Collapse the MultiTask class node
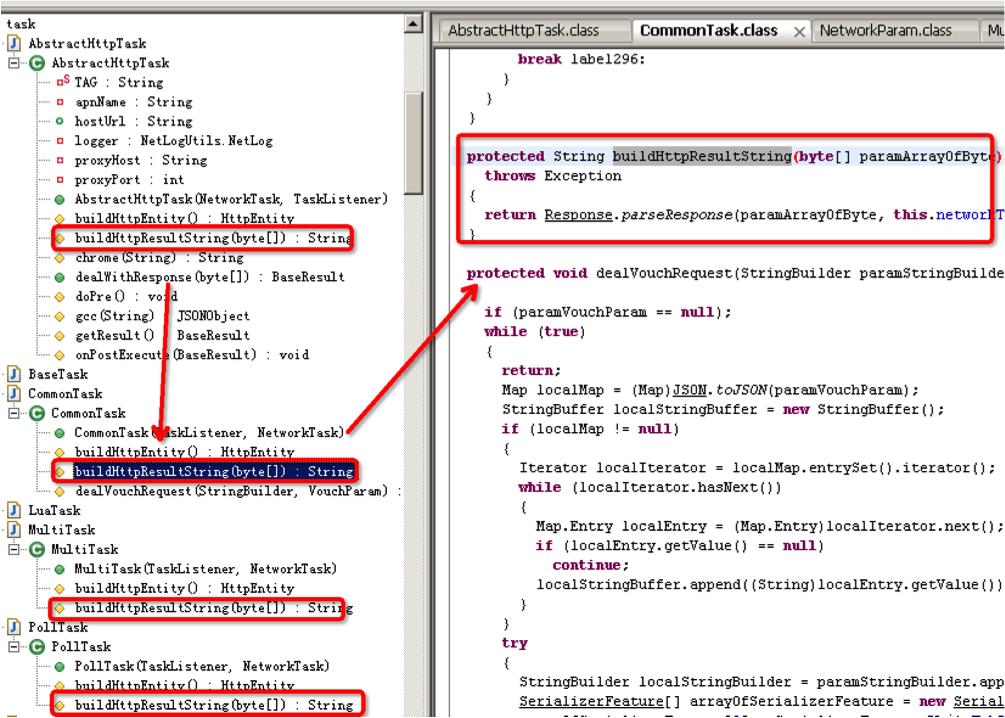Image resolution: width=1005 pixels, height=718 pixels. pos(14,549)
